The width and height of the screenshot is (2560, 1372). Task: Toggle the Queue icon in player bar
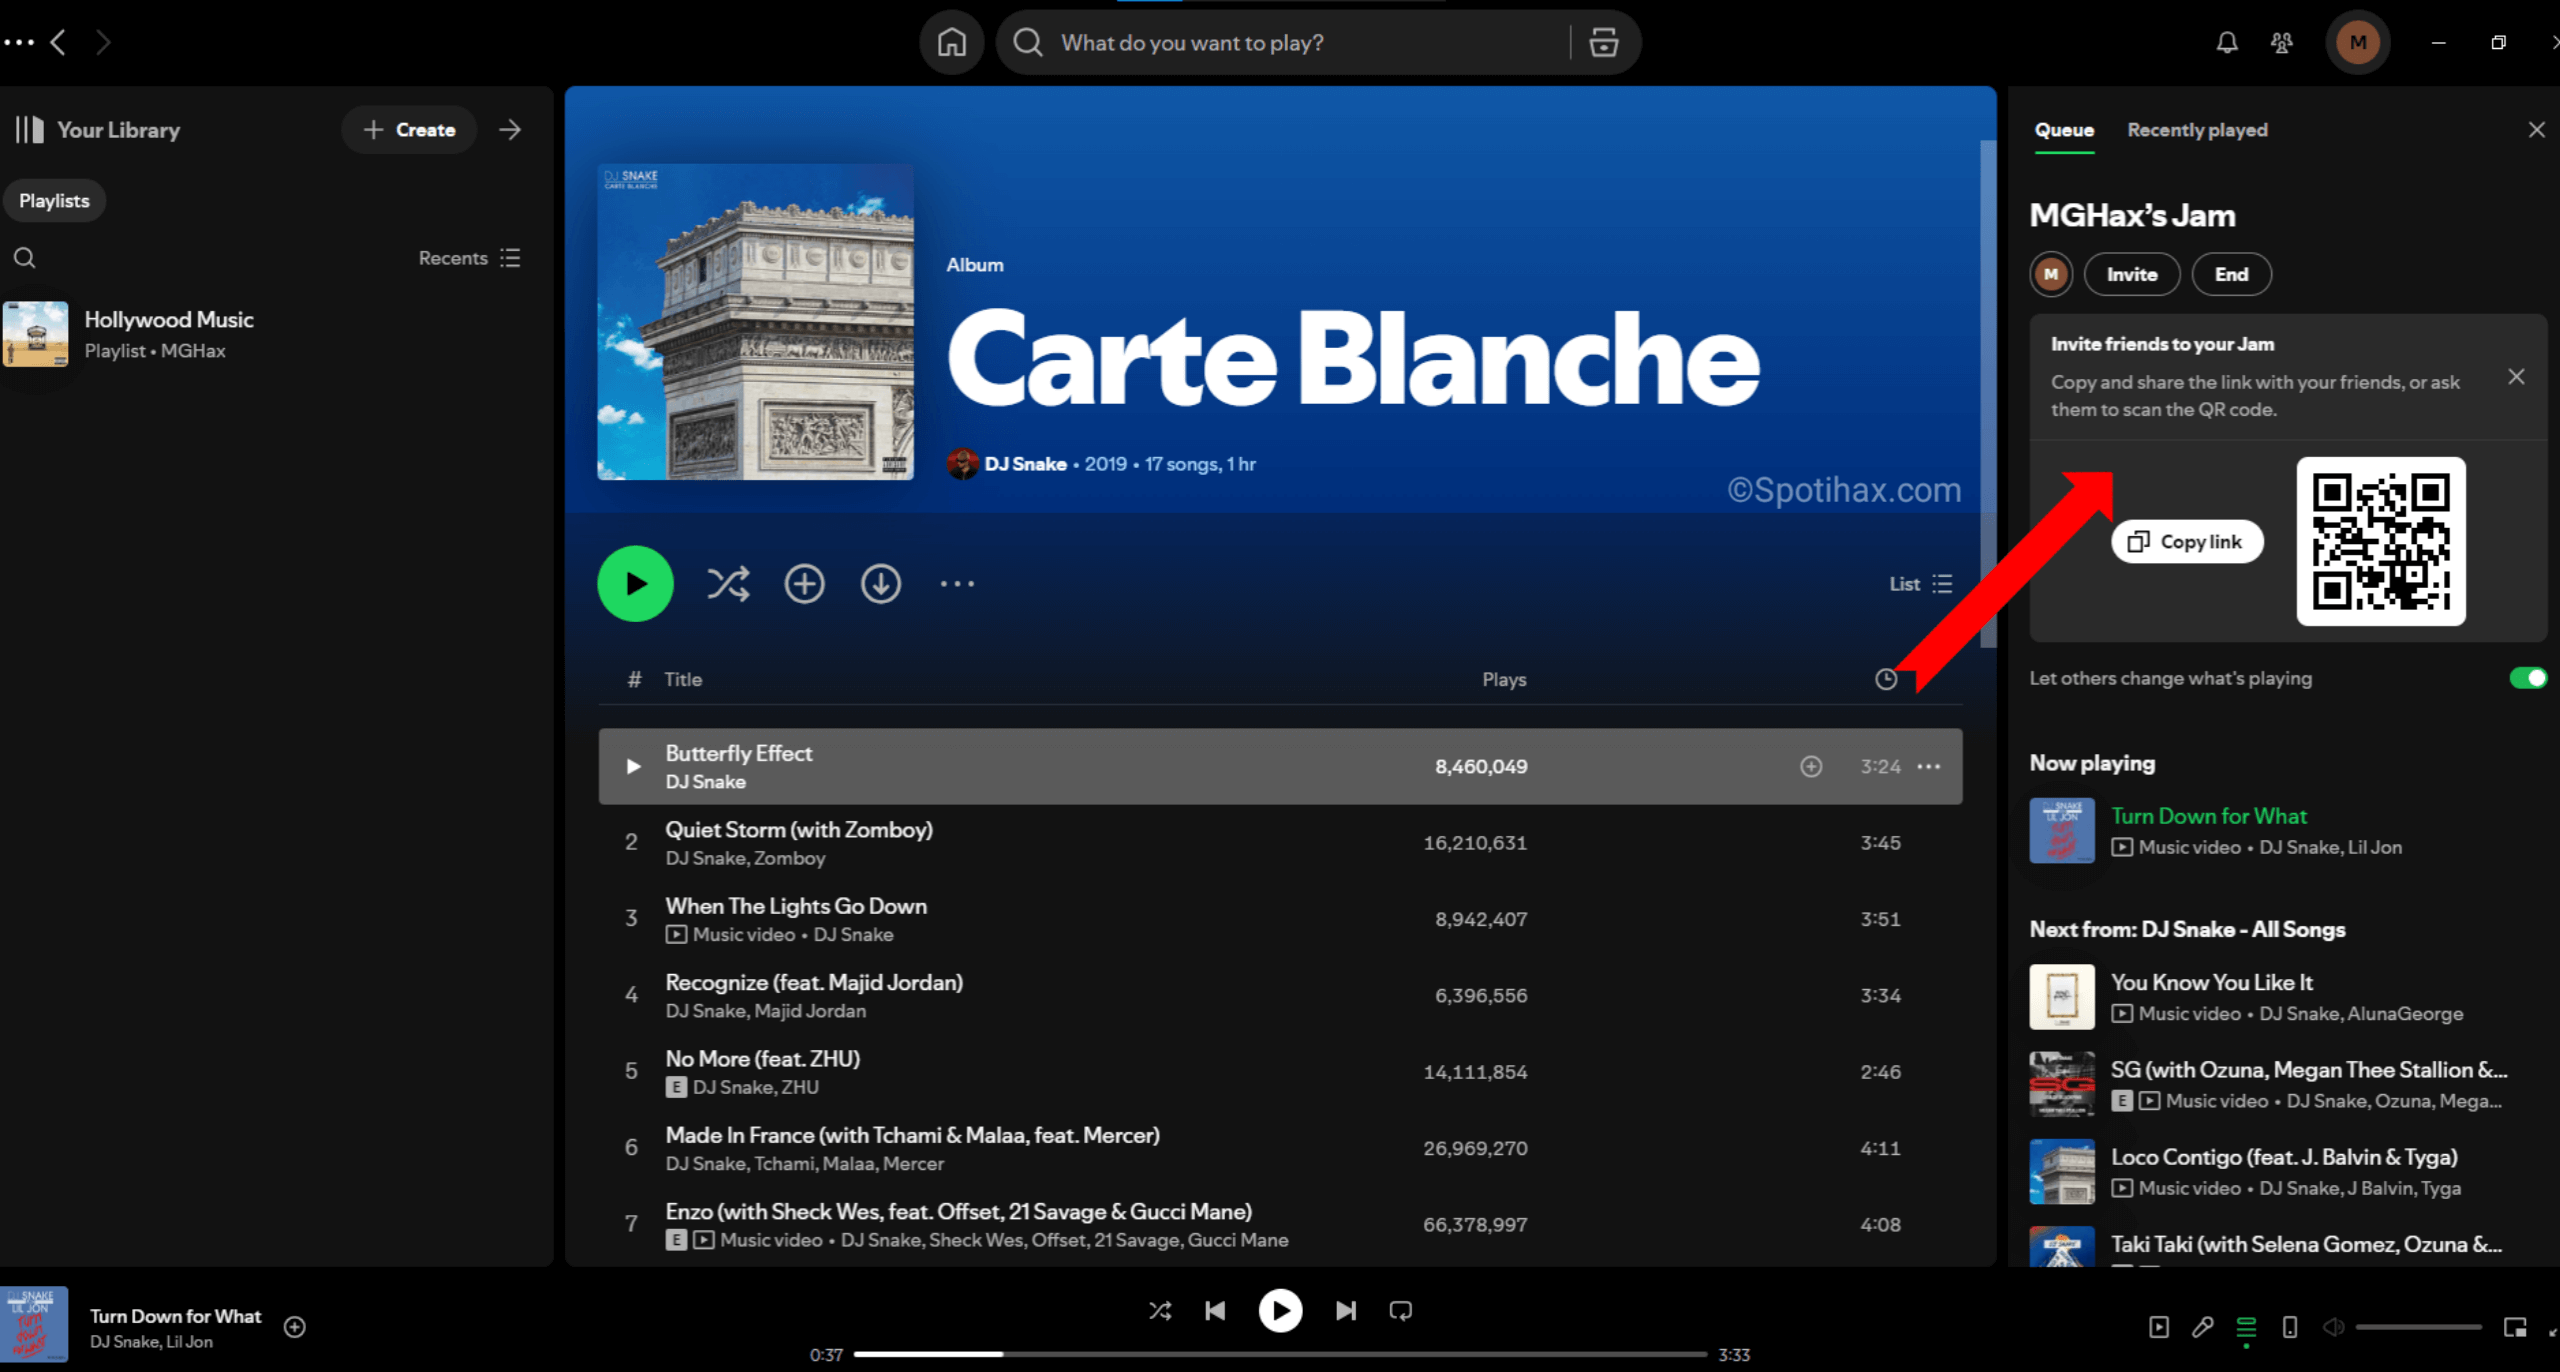click(2246, 1327)
